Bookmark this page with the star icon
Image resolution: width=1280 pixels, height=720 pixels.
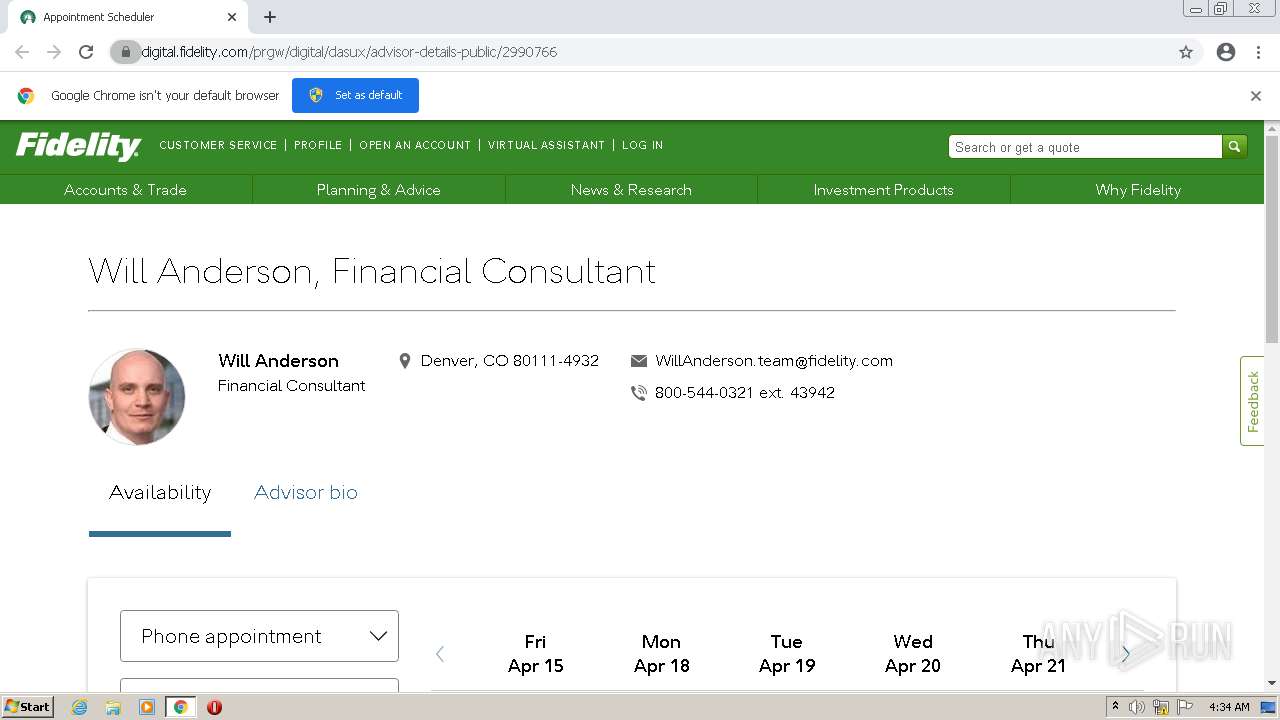click(1186, 52)
